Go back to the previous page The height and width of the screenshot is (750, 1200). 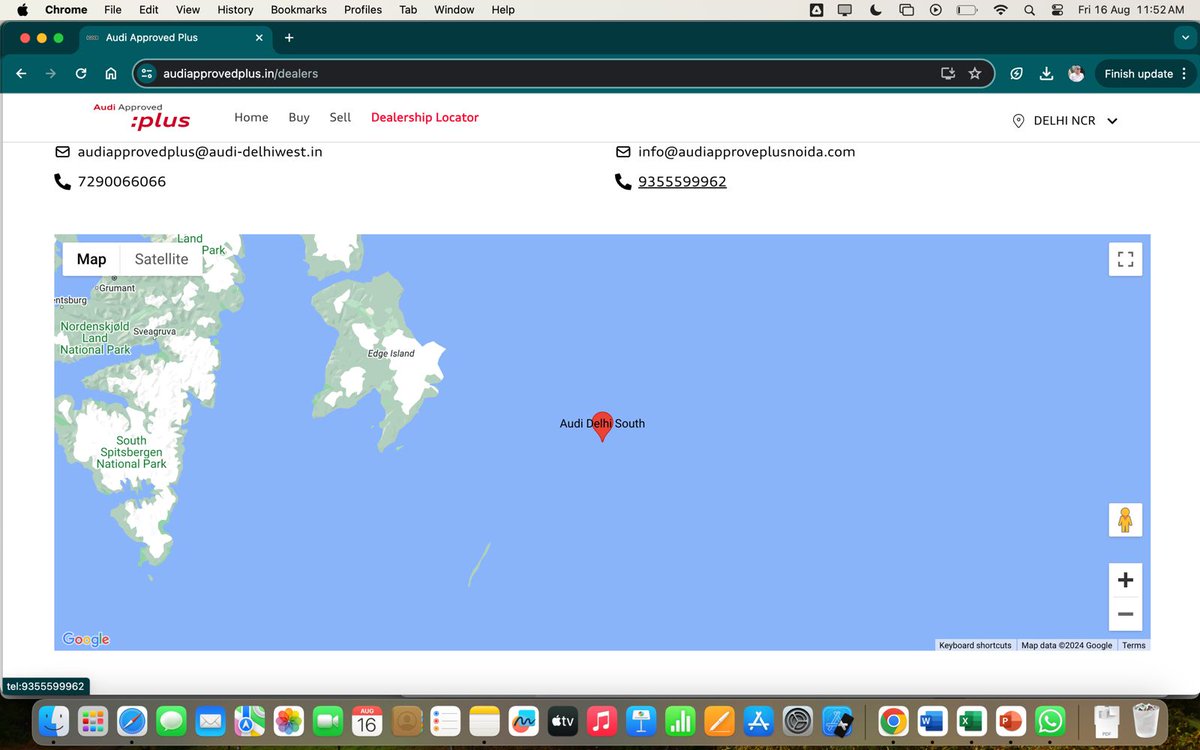[x=21, y=73]
